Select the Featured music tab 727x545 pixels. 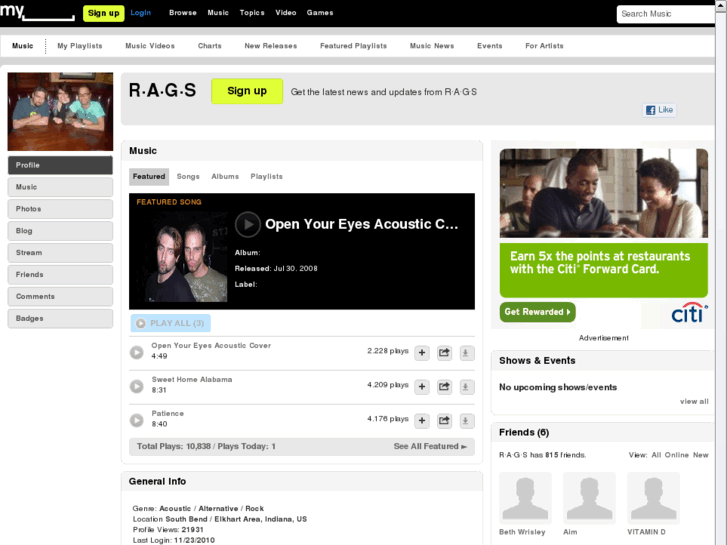(x=149, y=177)
